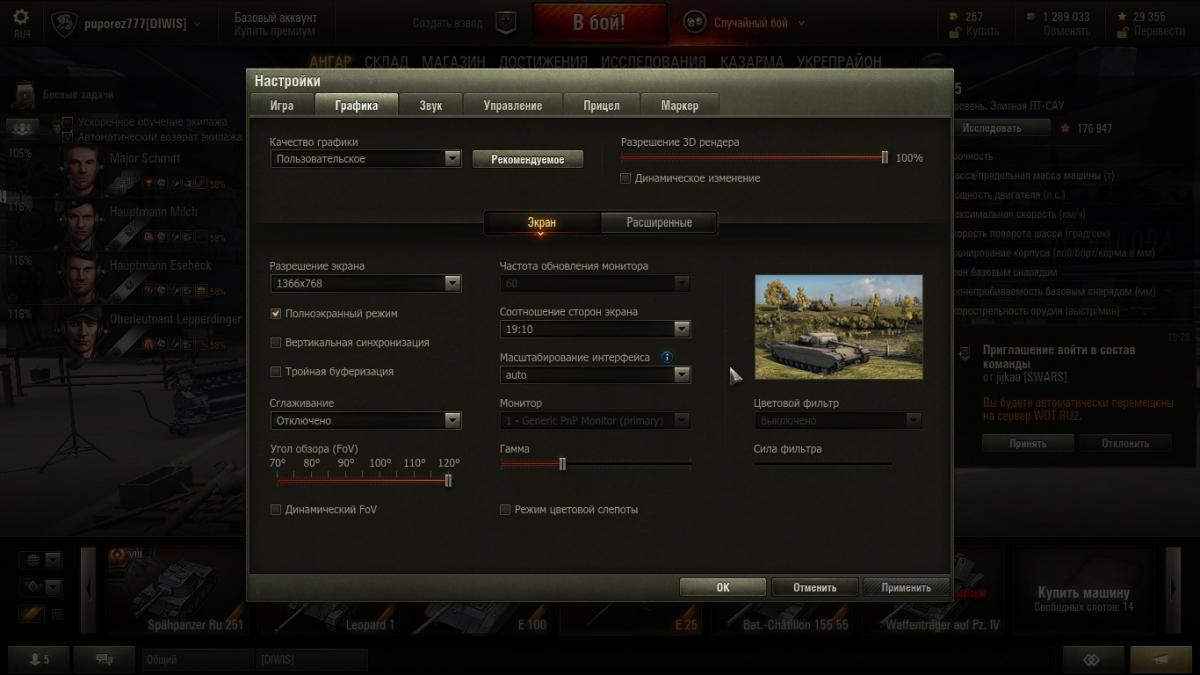The height and width of the screenshot is (675, 1200).
Task: Click the Общий chat input field
Action: point(197,659)
